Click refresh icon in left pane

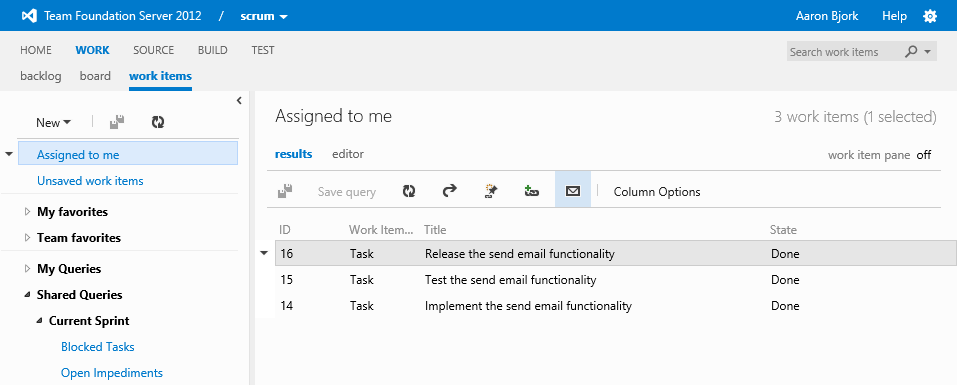point(158,122)
